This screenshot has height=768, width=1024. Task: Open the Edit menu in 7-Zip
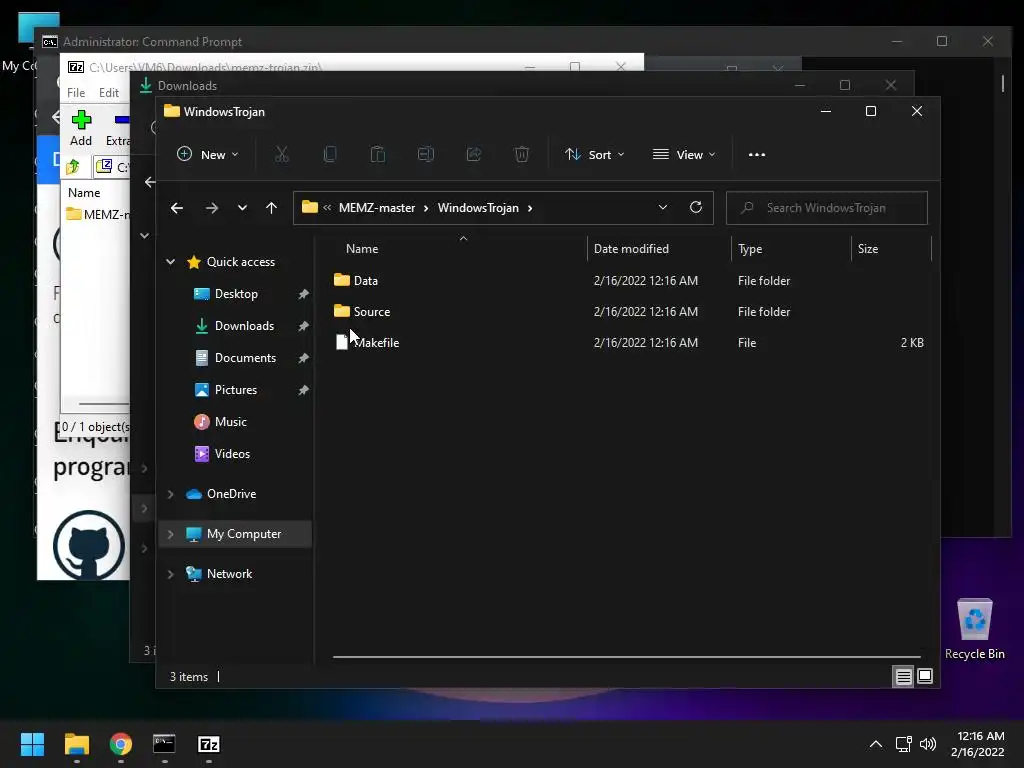click(x=108, y=93)
